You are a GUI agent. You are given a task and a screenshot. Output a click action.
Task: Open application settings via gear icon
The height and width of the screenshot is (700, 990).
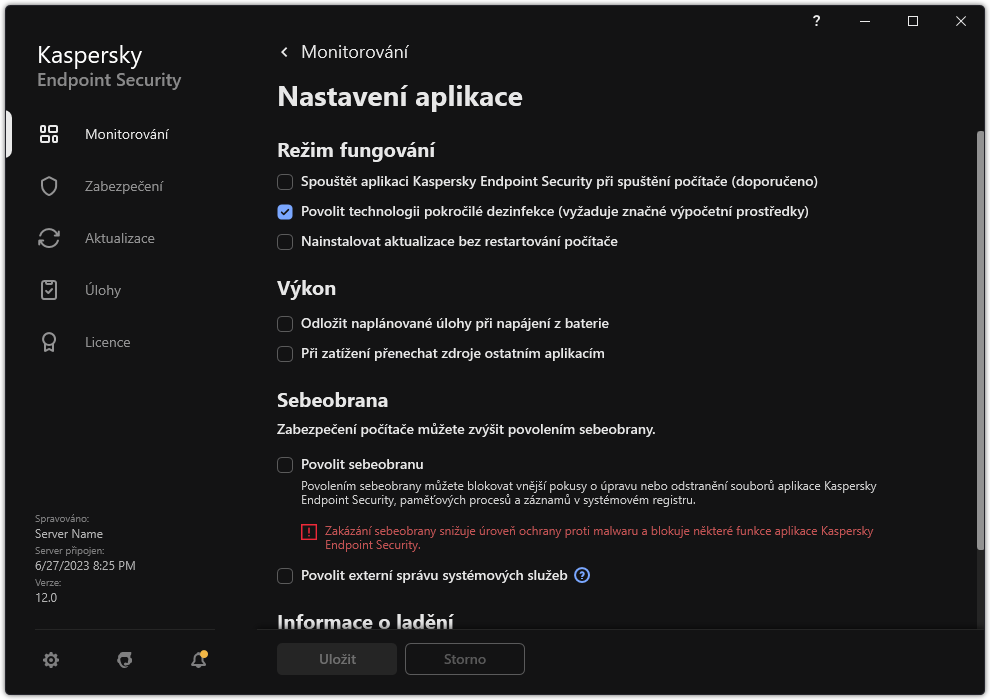(50, 660)
